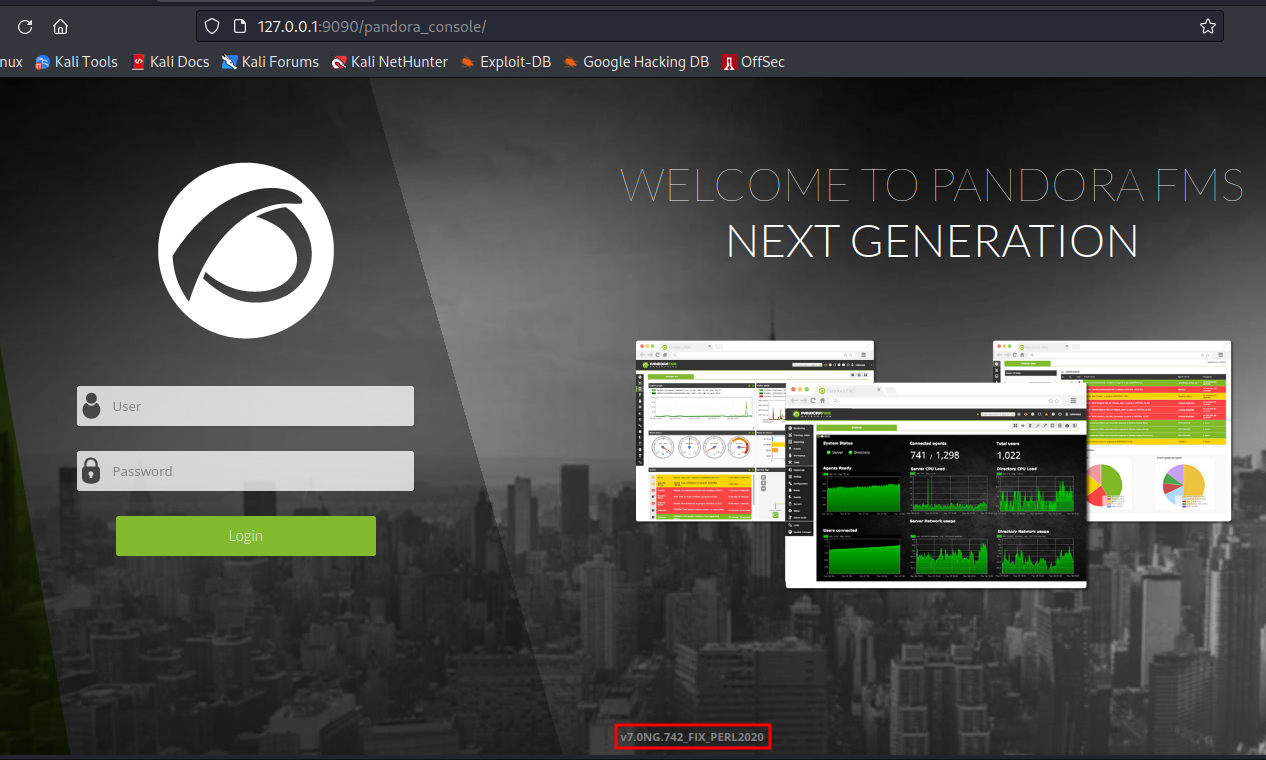
Task: Focus the Password input field
Action: click(245, 471)
